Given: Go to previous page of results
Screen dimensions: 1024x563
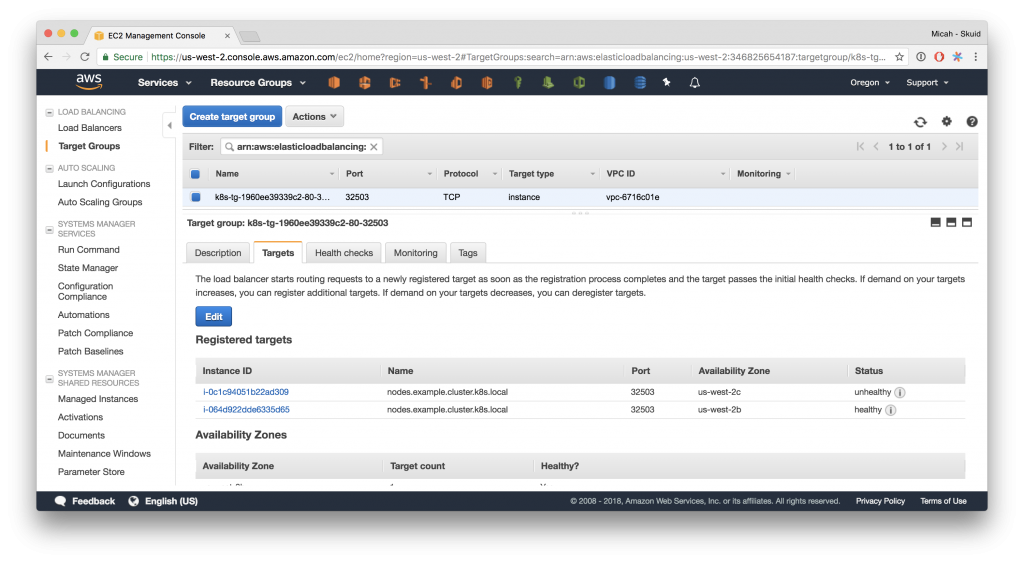Looking at the screenshot, I should [x=876, y=146].
